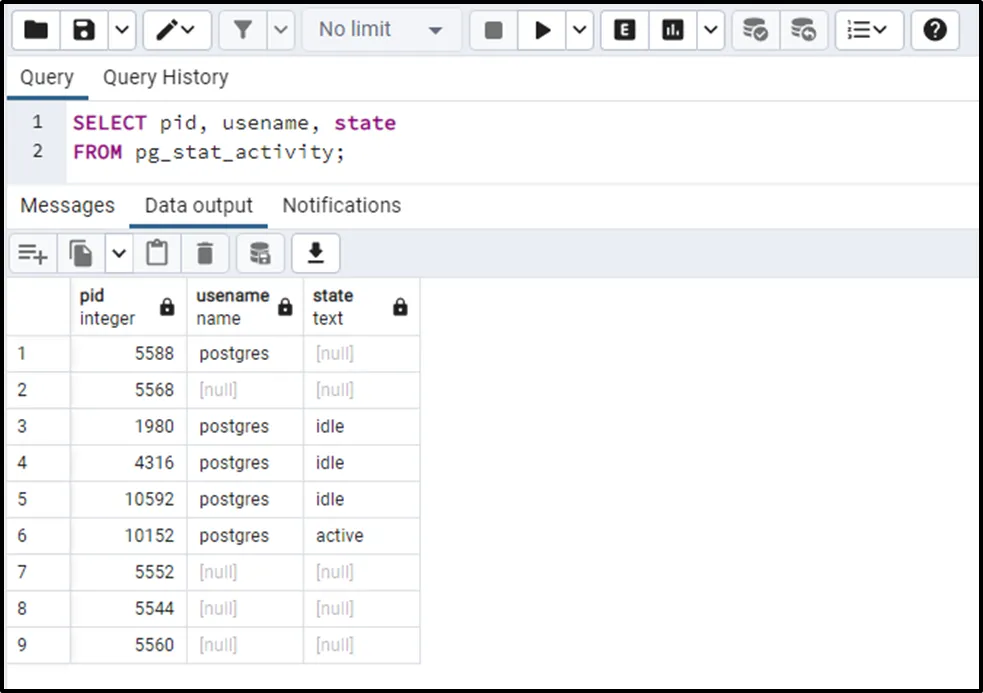
Task: Click the Stop query square button
Action: click(x=493, y=30)
